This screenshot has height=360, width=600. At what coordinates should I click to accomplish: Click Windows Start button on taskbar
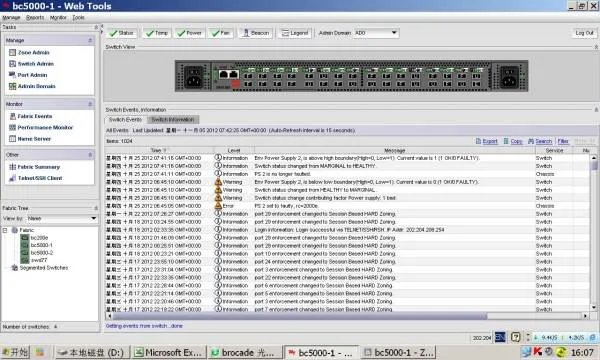tap(15, 352)
